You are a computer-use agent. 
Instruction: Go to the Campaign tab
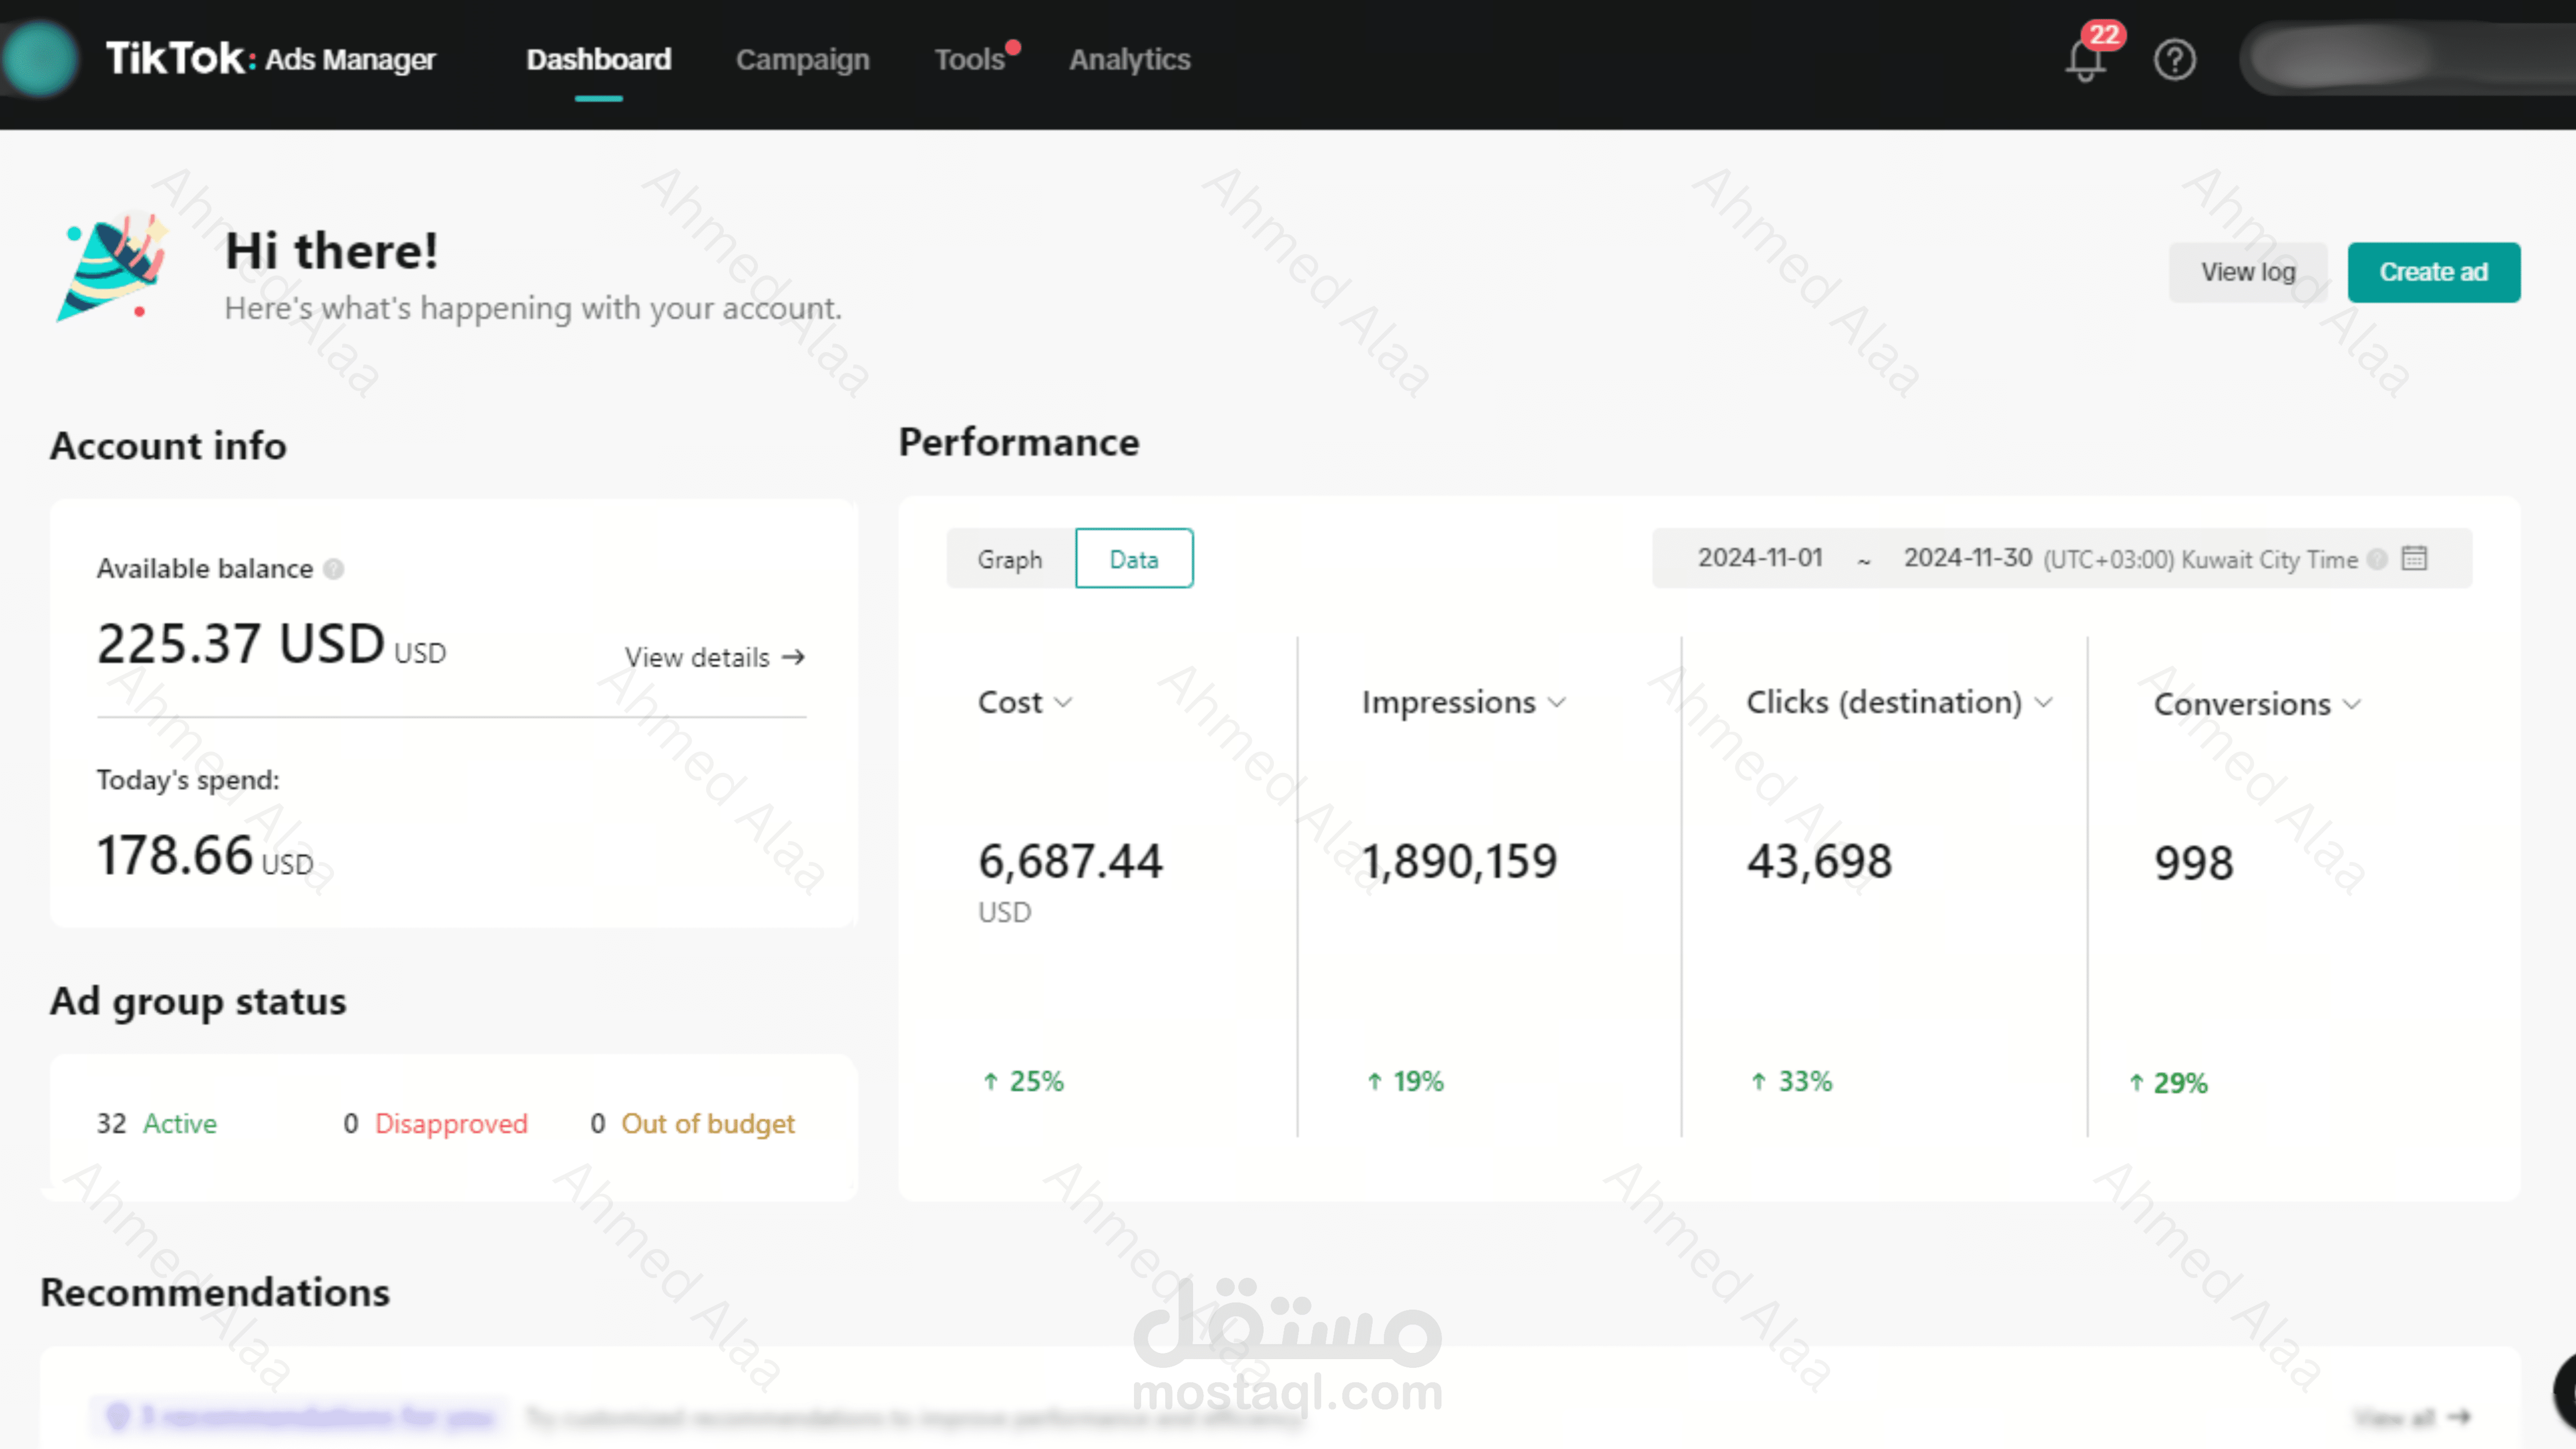[802, 59]
